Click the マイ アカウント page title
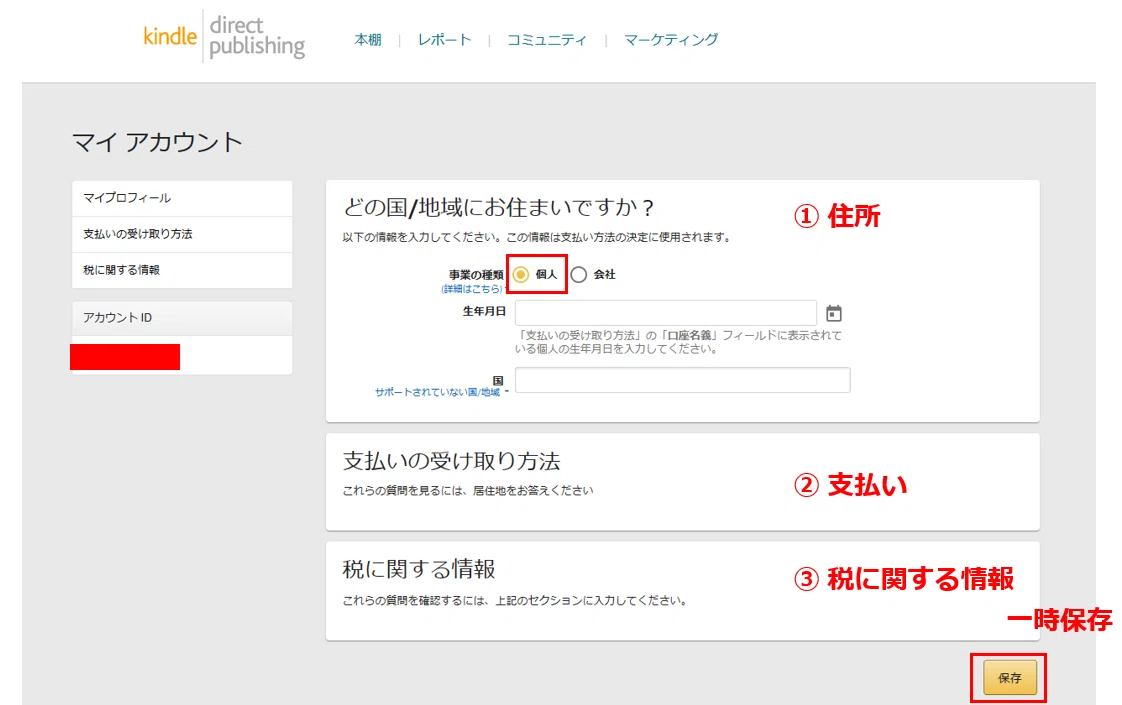This screenshot has width=1122, height=705. 157,142
